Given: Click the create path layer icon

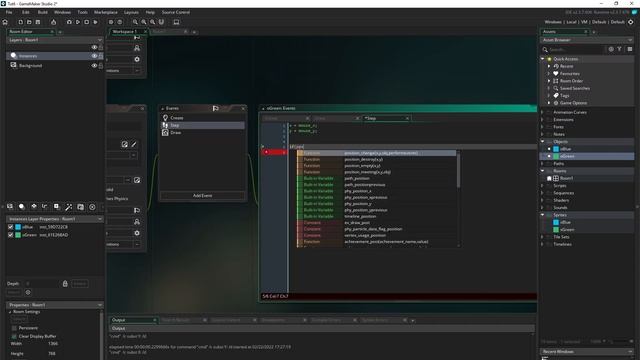Looking at the screenshot, I should point(45,207).
